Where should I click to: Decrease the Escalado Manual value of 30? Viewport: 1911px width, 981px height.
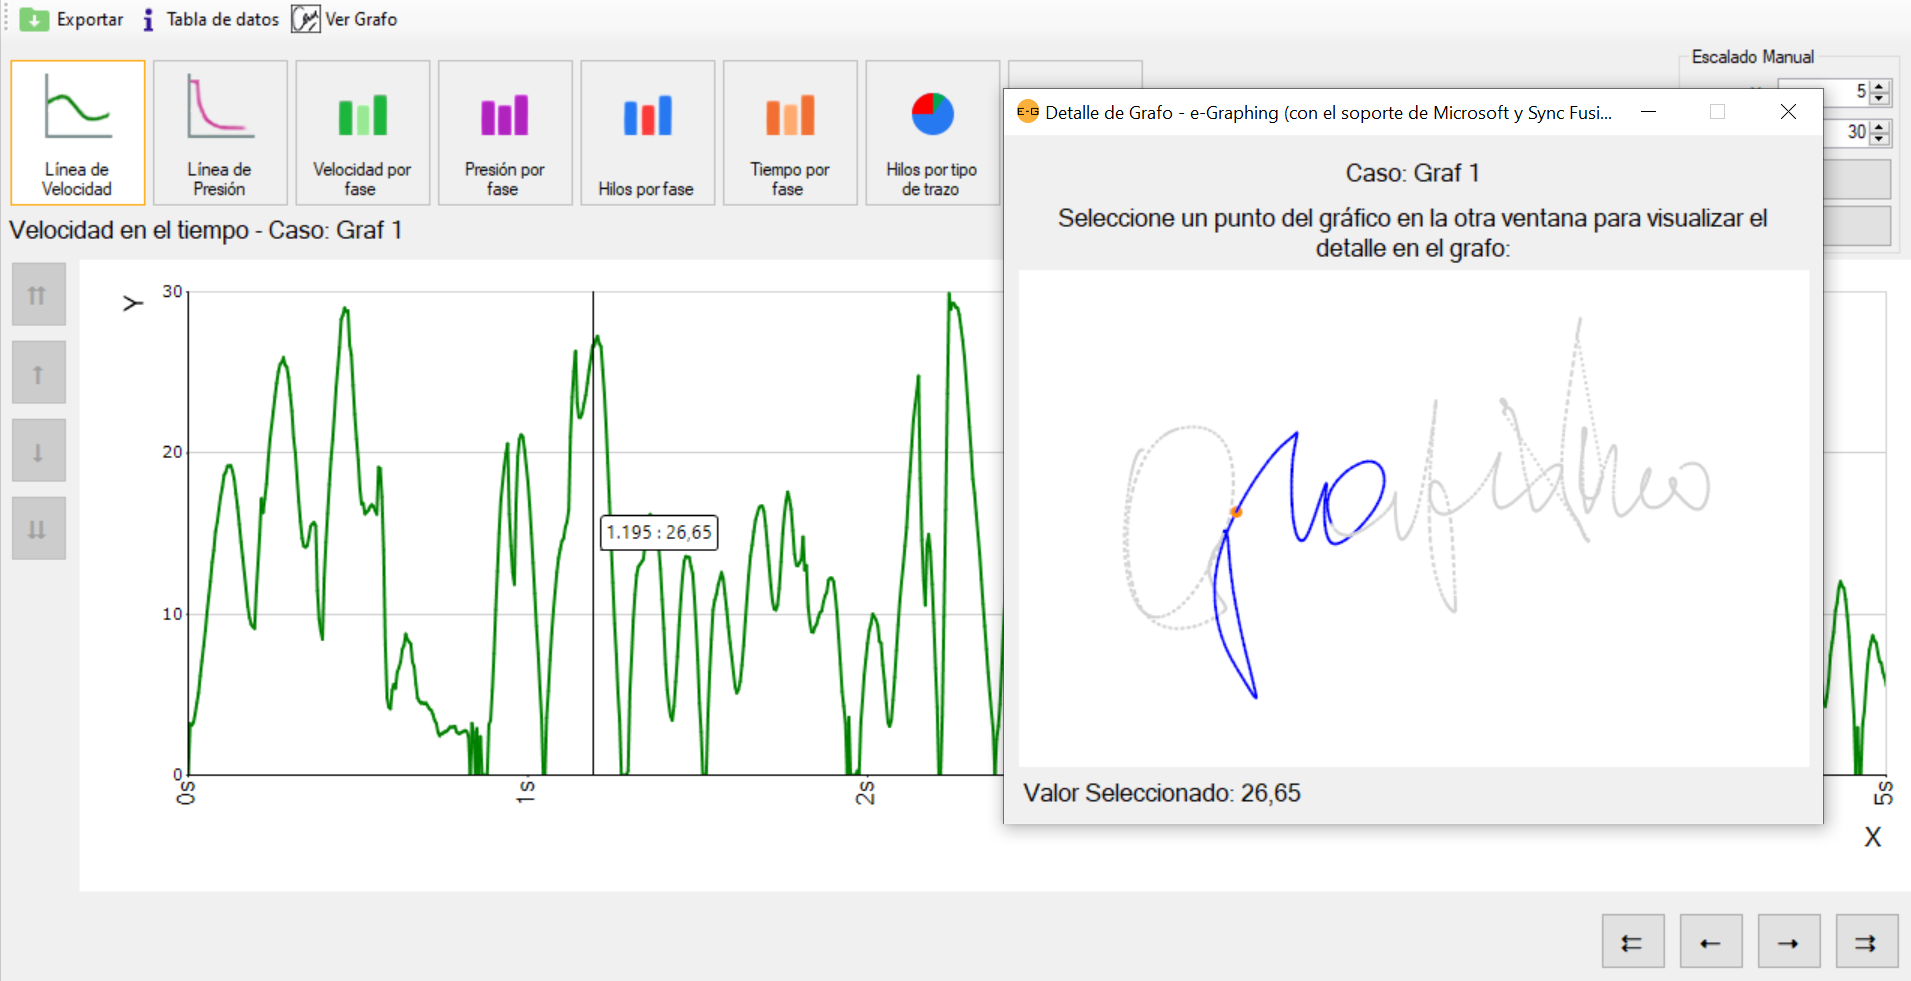tap(1880, 138)
